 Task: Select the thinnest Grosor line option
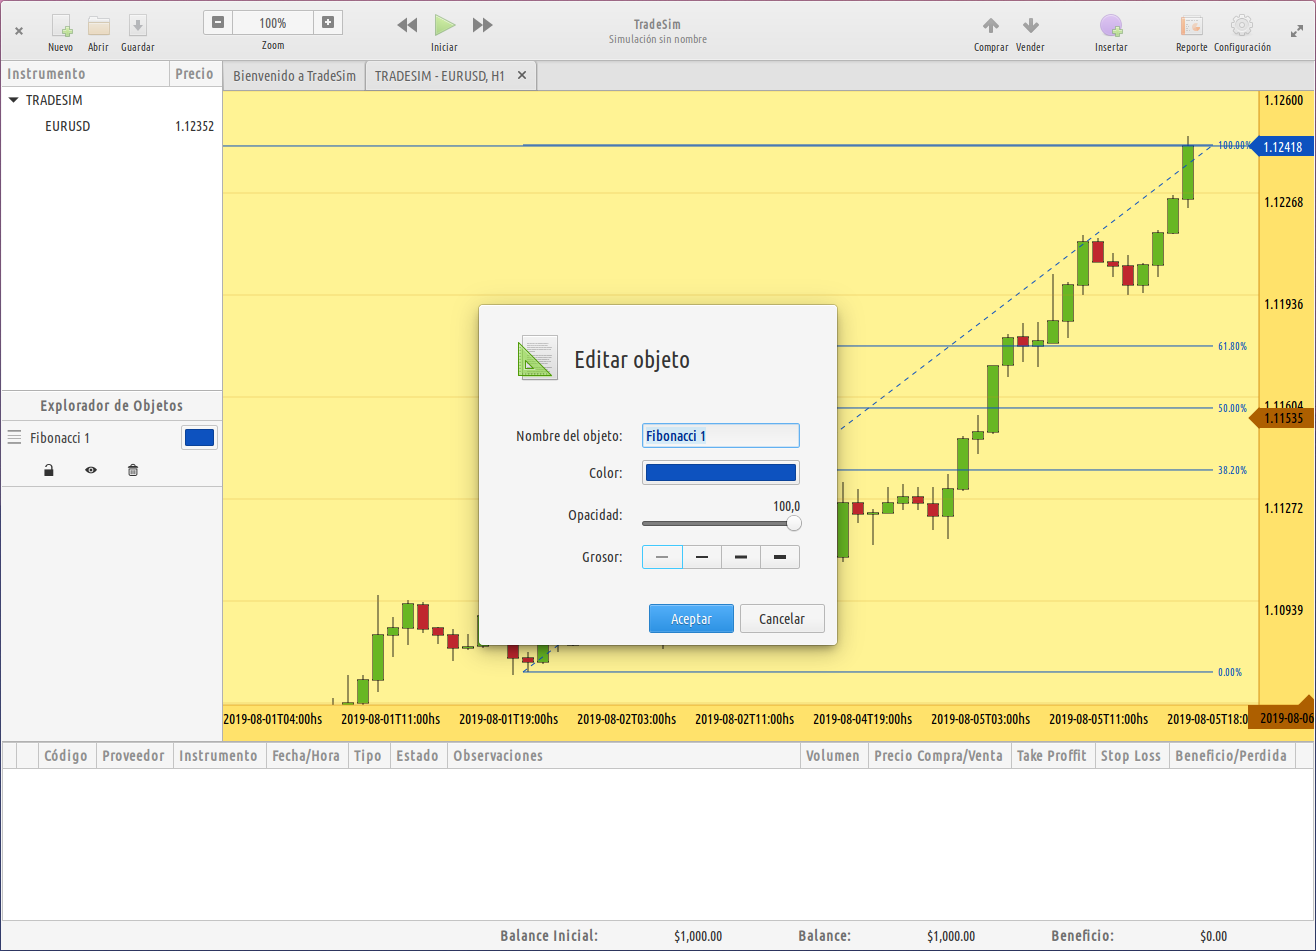click(x=662, y=557)
